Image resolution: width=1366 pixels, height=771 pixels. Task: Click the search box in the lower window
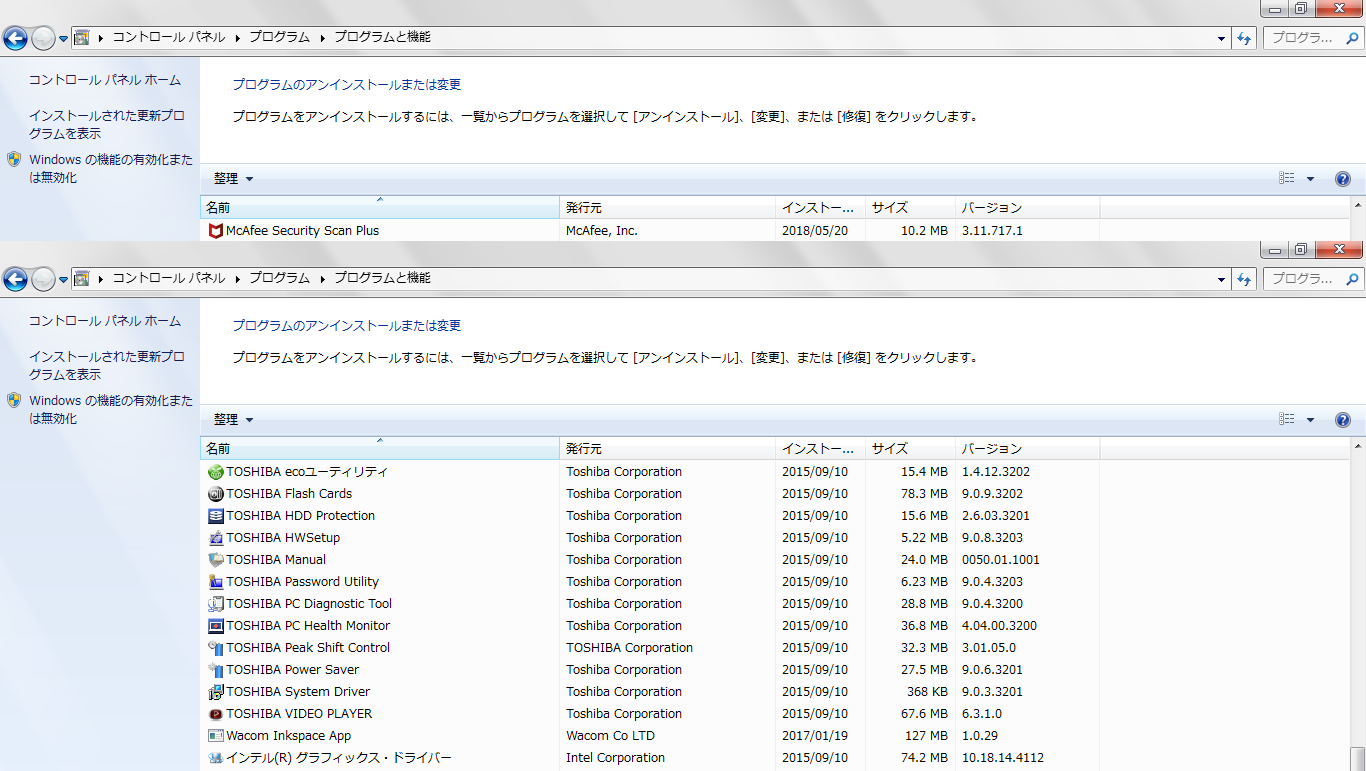click(x=1303, y=279)
